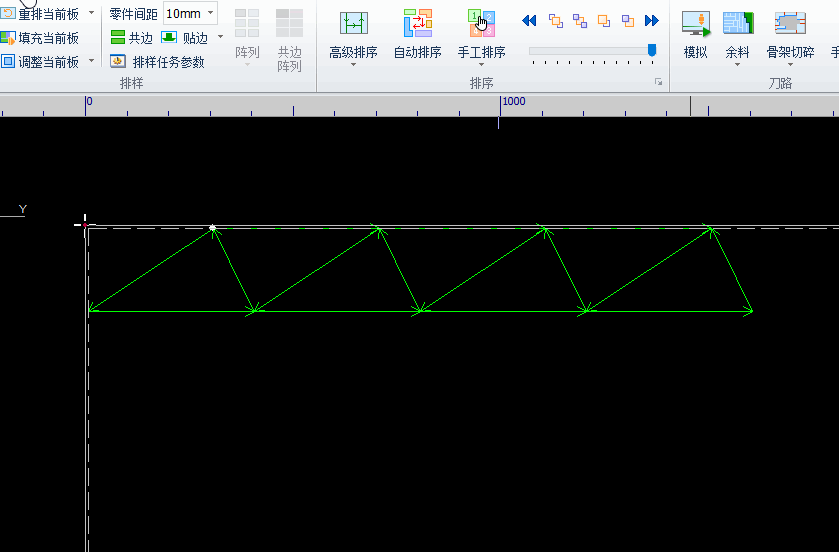
Task: Click 填充当前板 fill current sheet
Action: tap(40, 38)
